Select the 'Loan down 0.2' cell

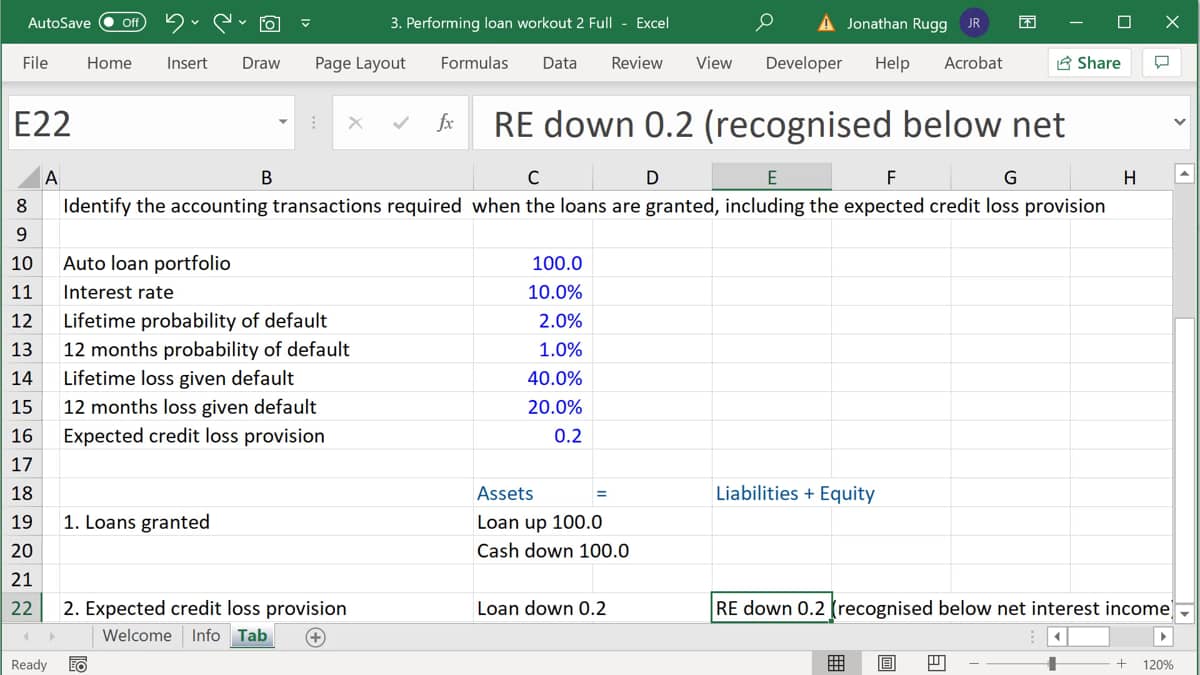pos(532,608)
